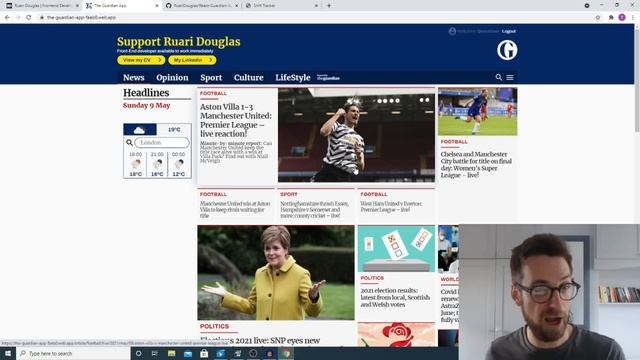This screenshot has height=360, width=640.
Task: Click the ballot box election illustration
Action: (396, 249)
